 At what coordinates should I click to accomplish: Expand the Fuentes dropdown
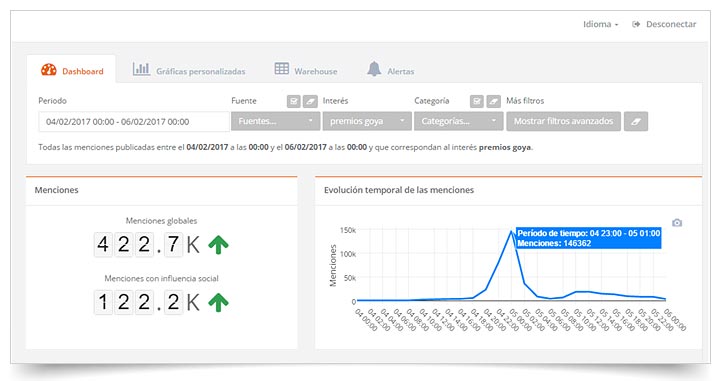point(276,121)
